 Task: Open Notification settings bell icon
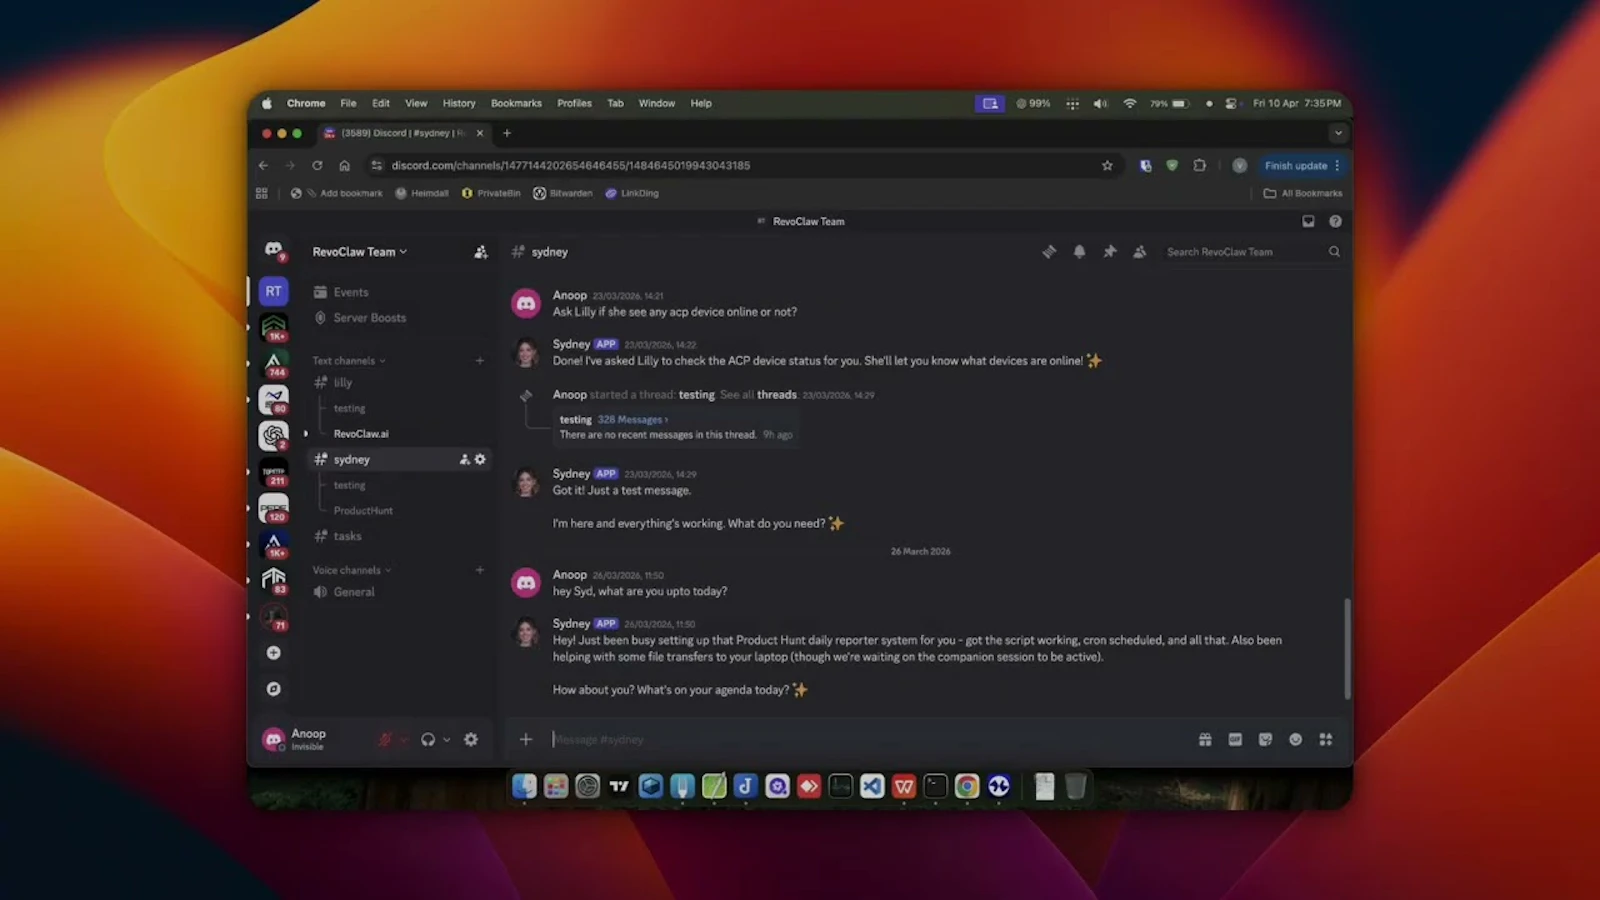coord(1079,252)
